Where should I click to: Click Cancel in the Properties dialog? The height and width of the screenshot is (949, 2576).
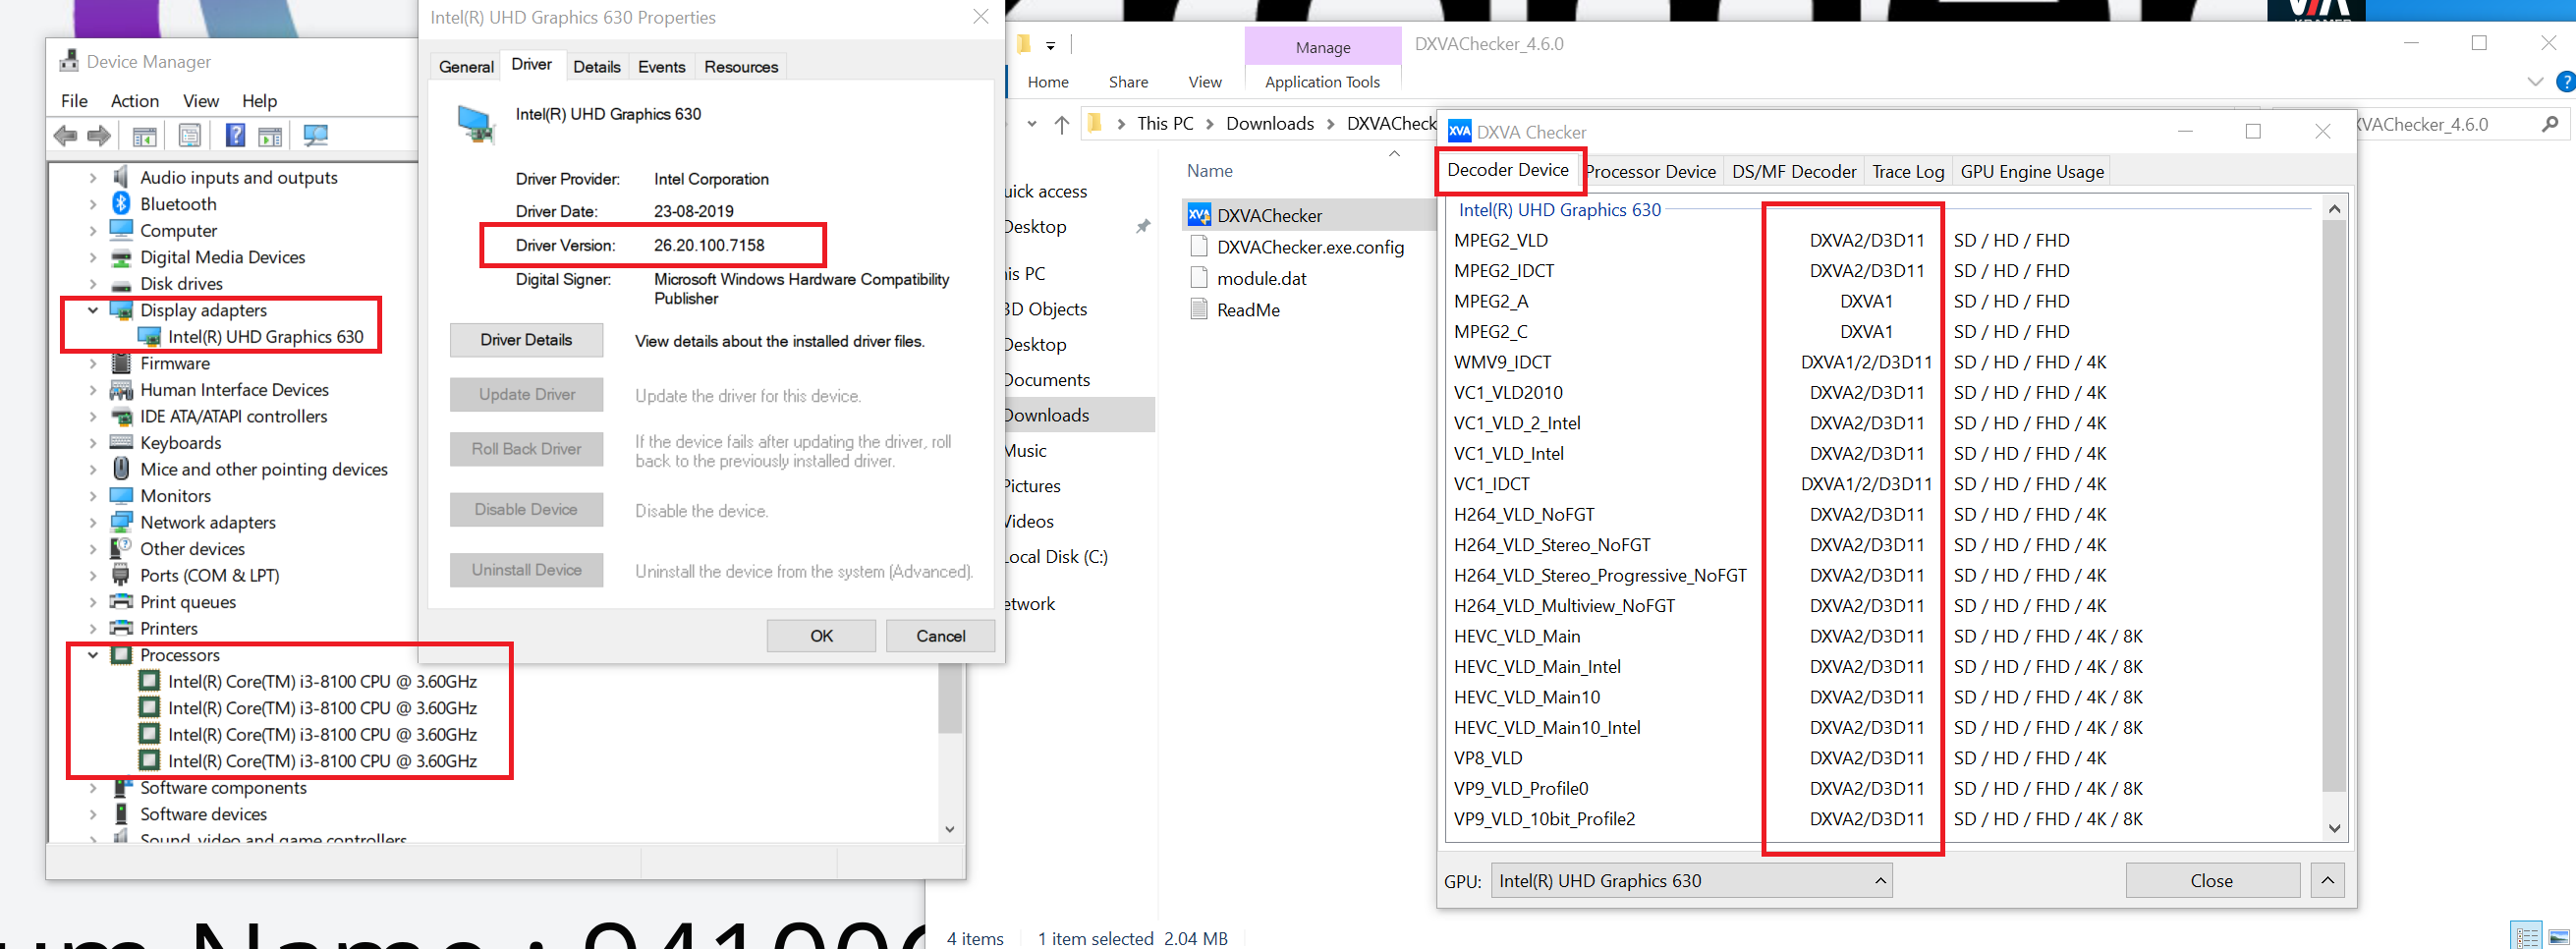click(x=940, y=636)
